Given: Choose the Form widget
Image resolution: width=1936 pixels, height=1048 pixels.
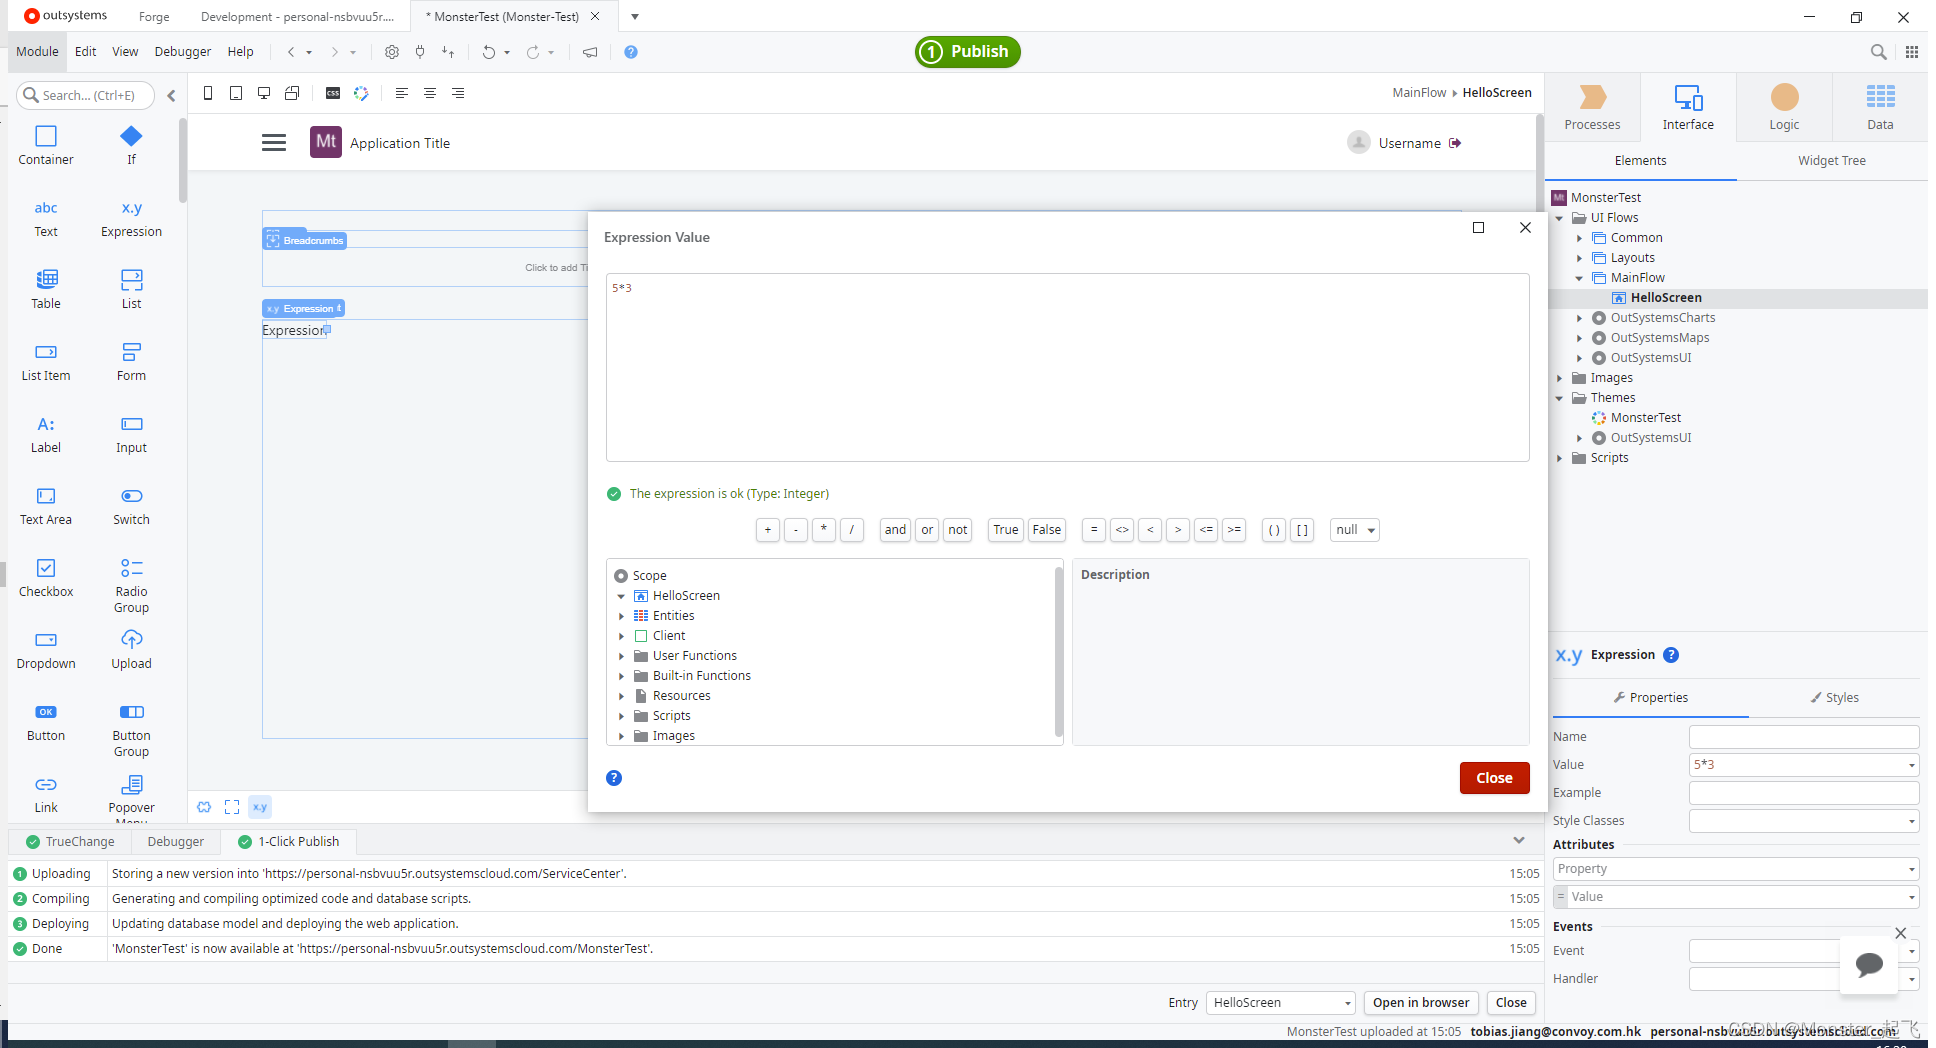Looking at the screenshot, I should pyautogui.click(x=131, y=363).
